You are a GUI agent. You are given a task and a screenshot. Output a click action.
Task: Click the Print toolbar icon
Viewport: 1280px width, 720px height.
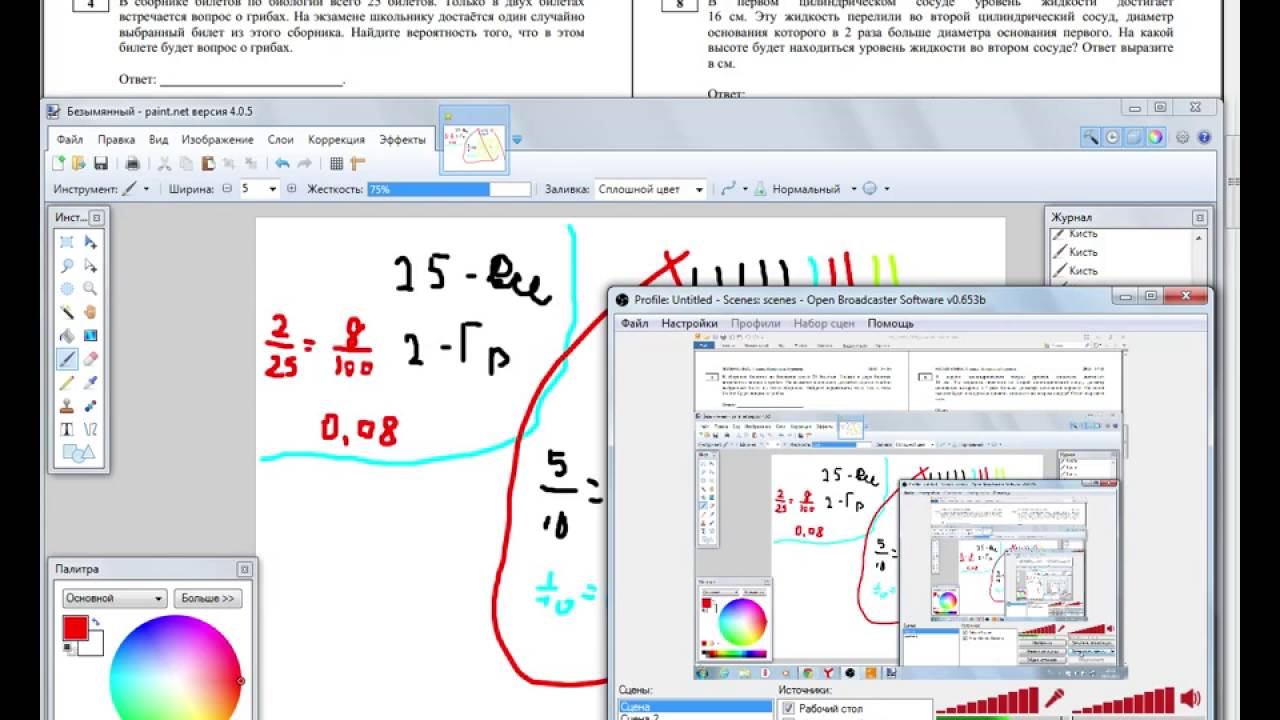coord(132,163)
